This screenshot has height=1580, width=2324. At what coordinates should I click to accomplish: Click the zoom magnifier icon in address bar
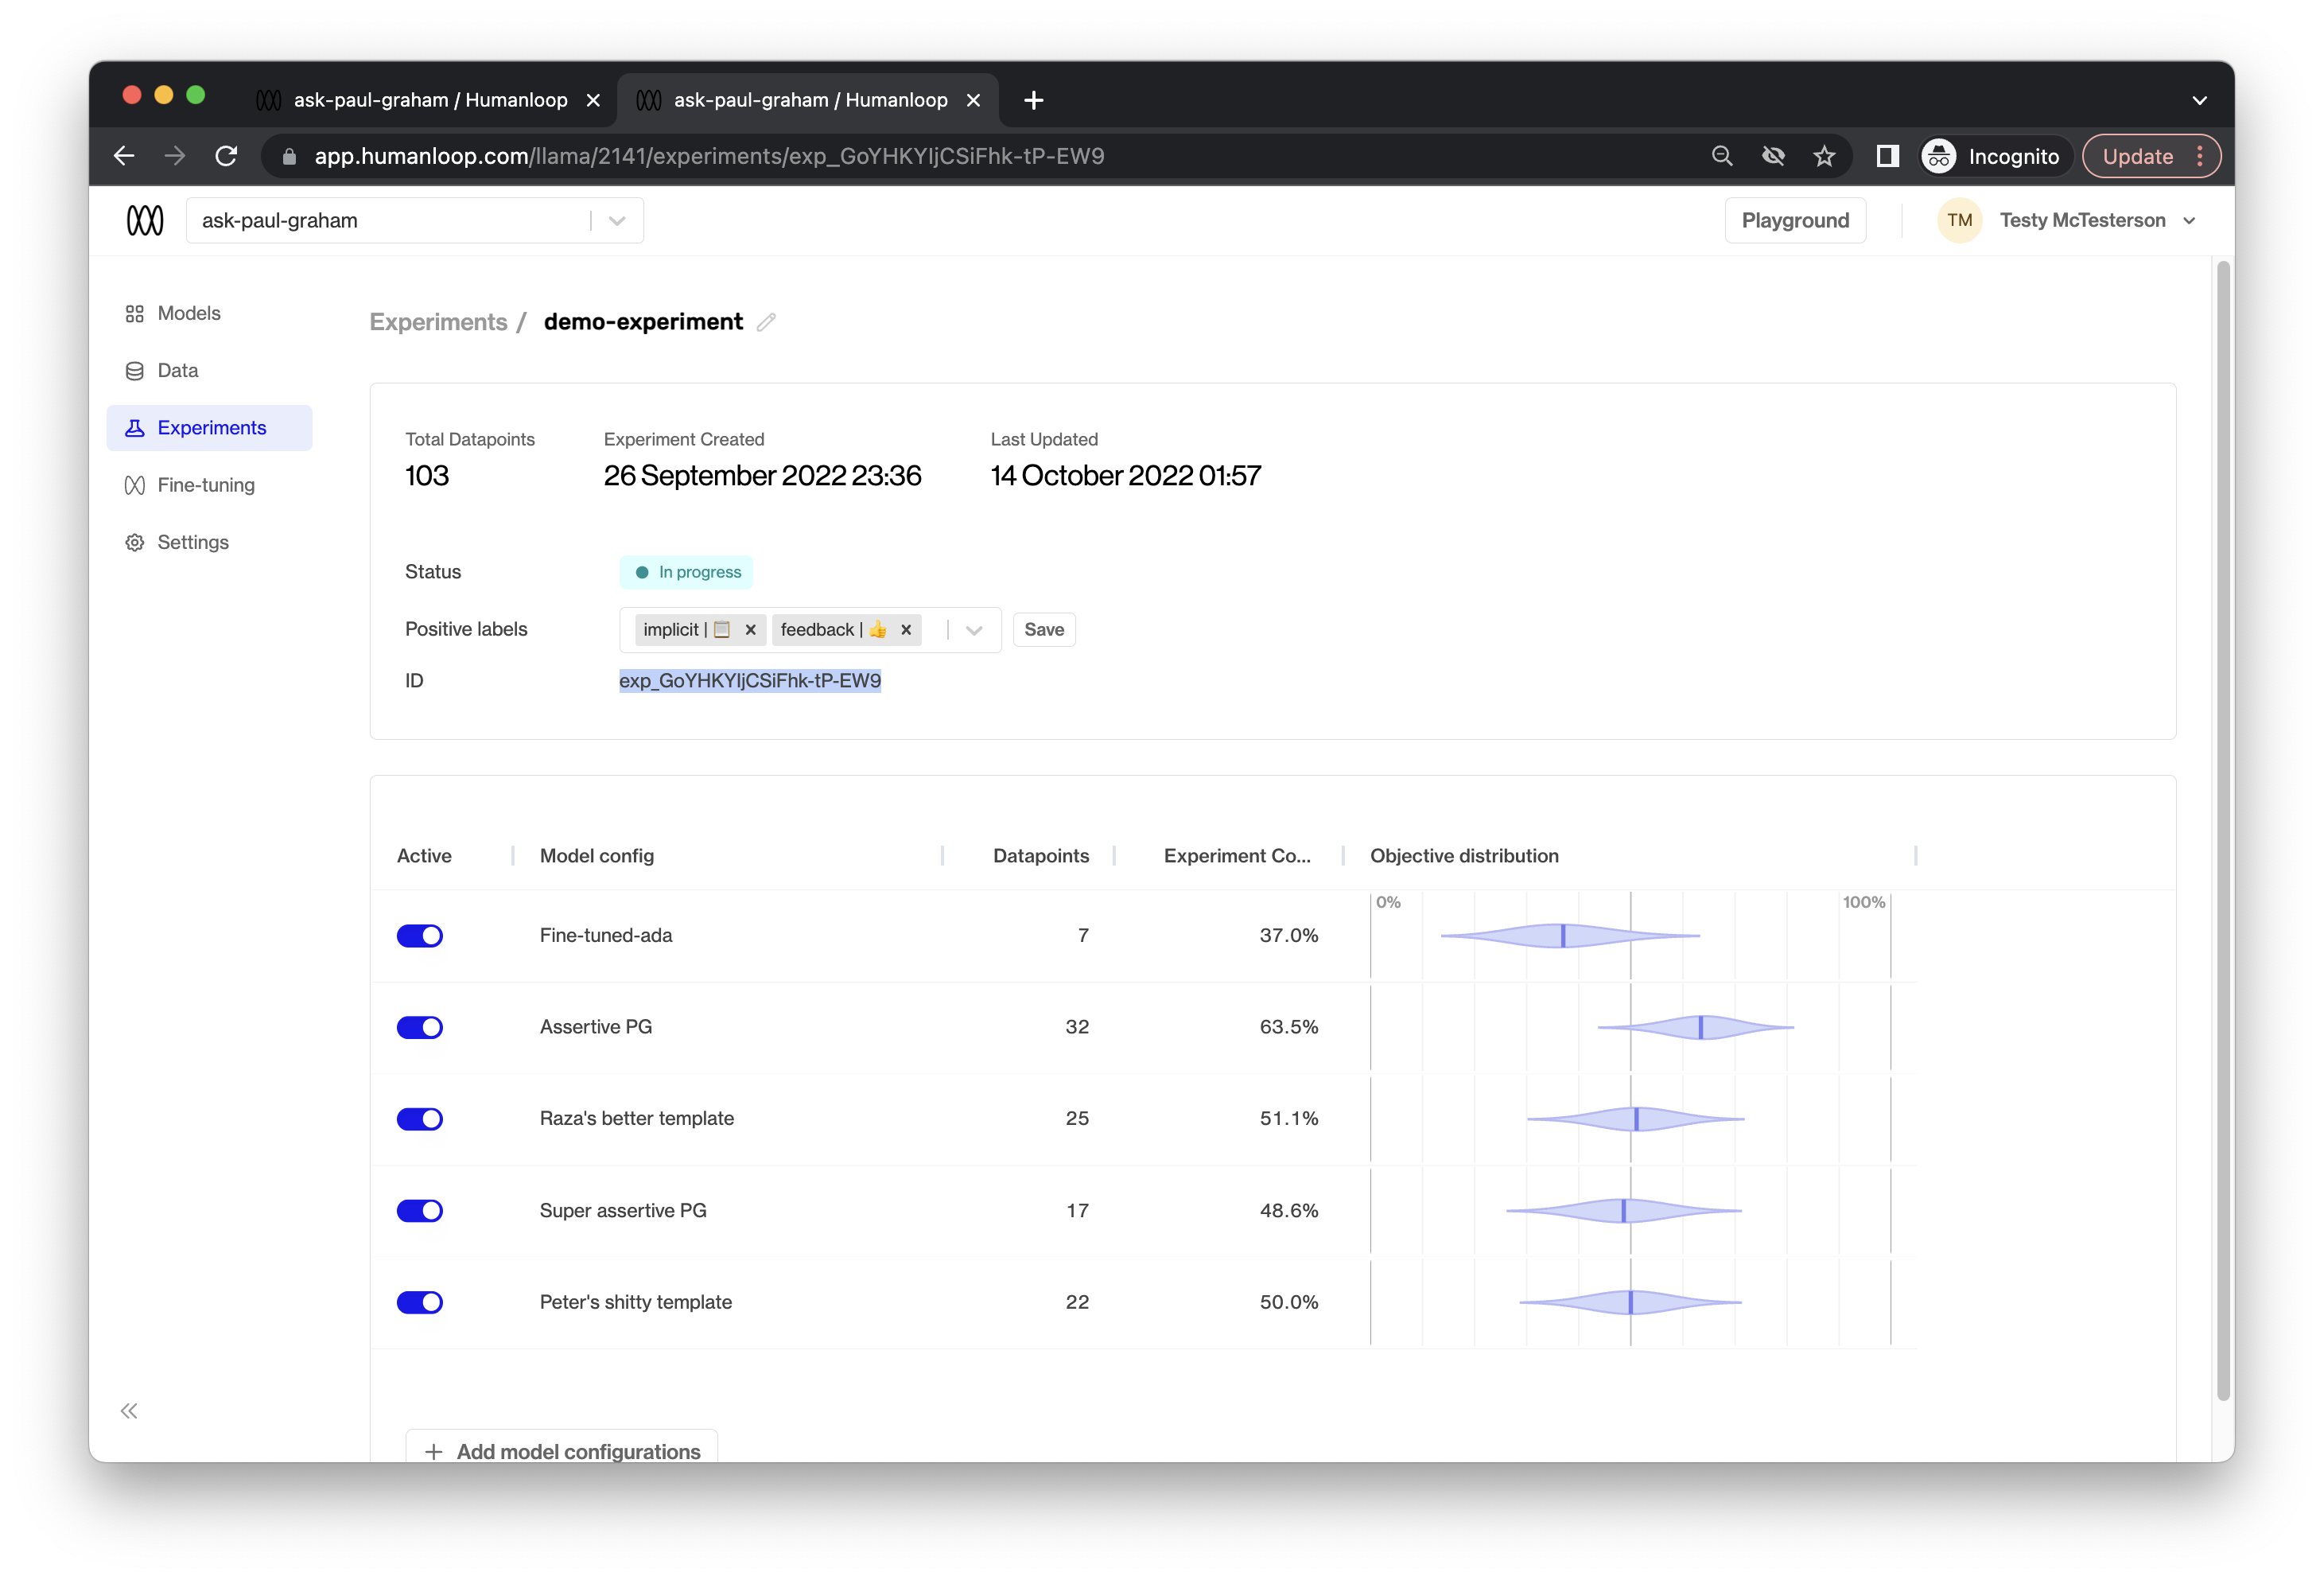point(1722,156)
